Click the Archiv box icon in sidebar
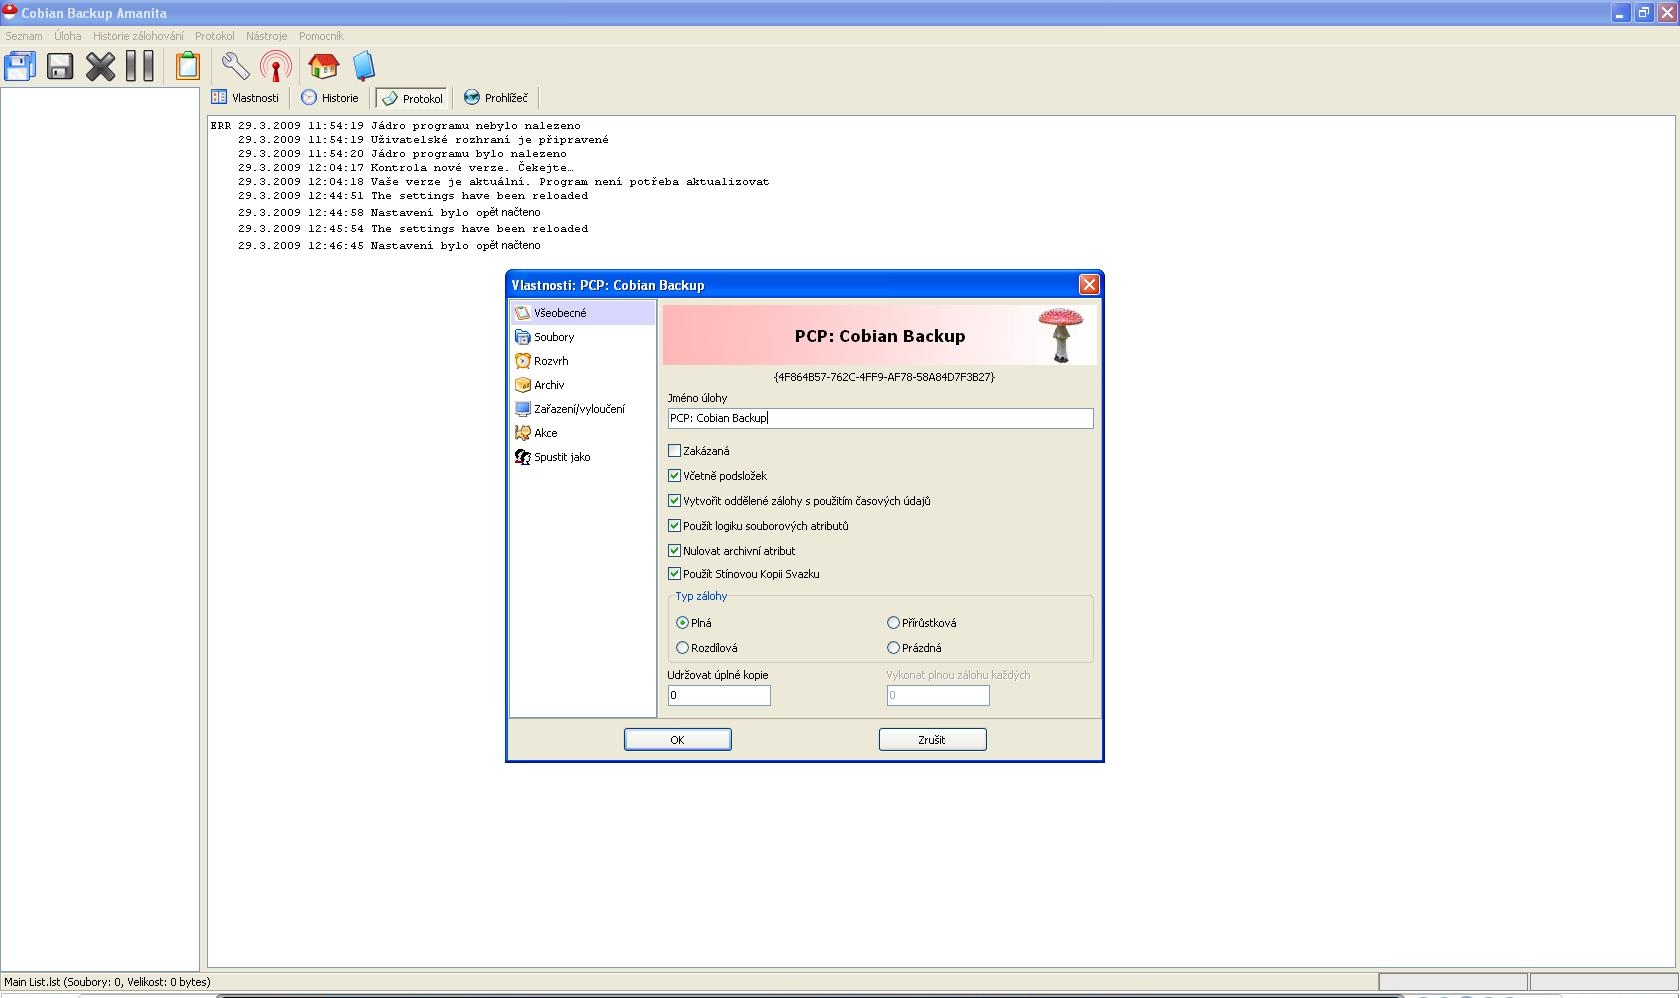 click(522, 385)
